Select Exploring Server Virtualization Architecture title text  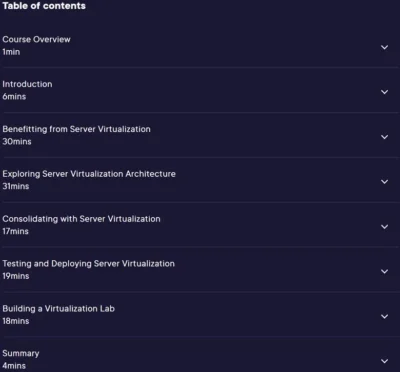89,174
